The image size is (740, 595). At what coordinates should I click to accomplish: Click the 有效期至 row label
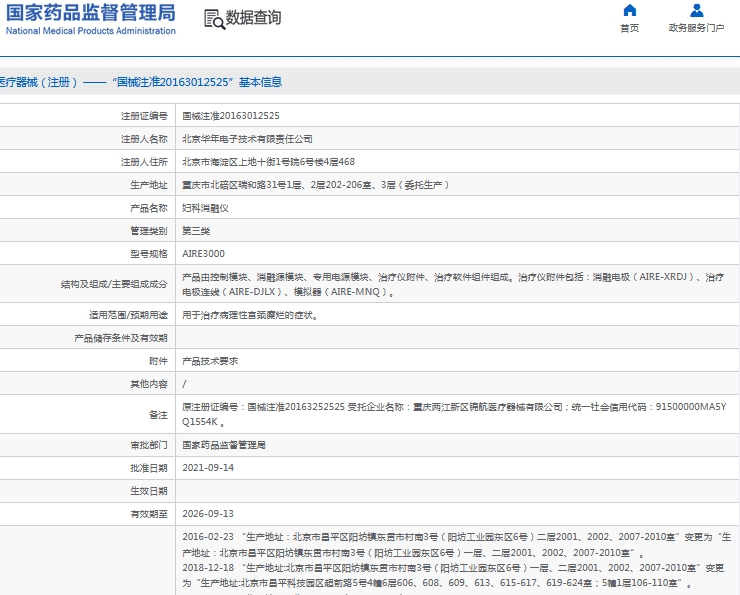point(149,514)
